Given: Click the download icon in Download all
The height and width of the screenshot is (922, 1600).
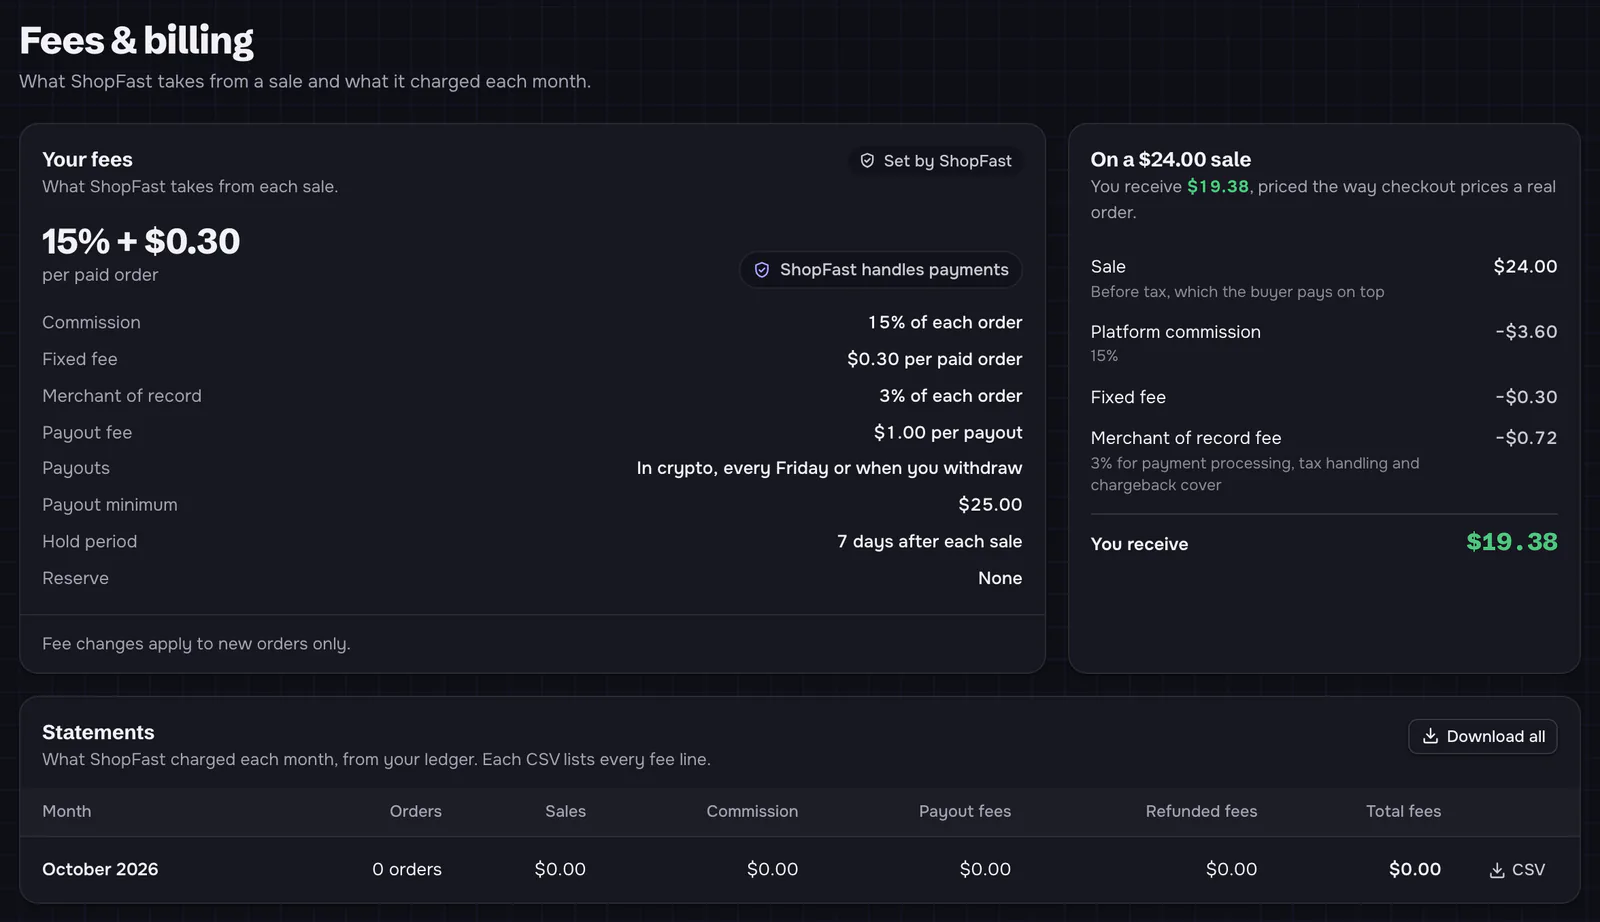Looking at the screenshot, I should [x=1430, y=736].
